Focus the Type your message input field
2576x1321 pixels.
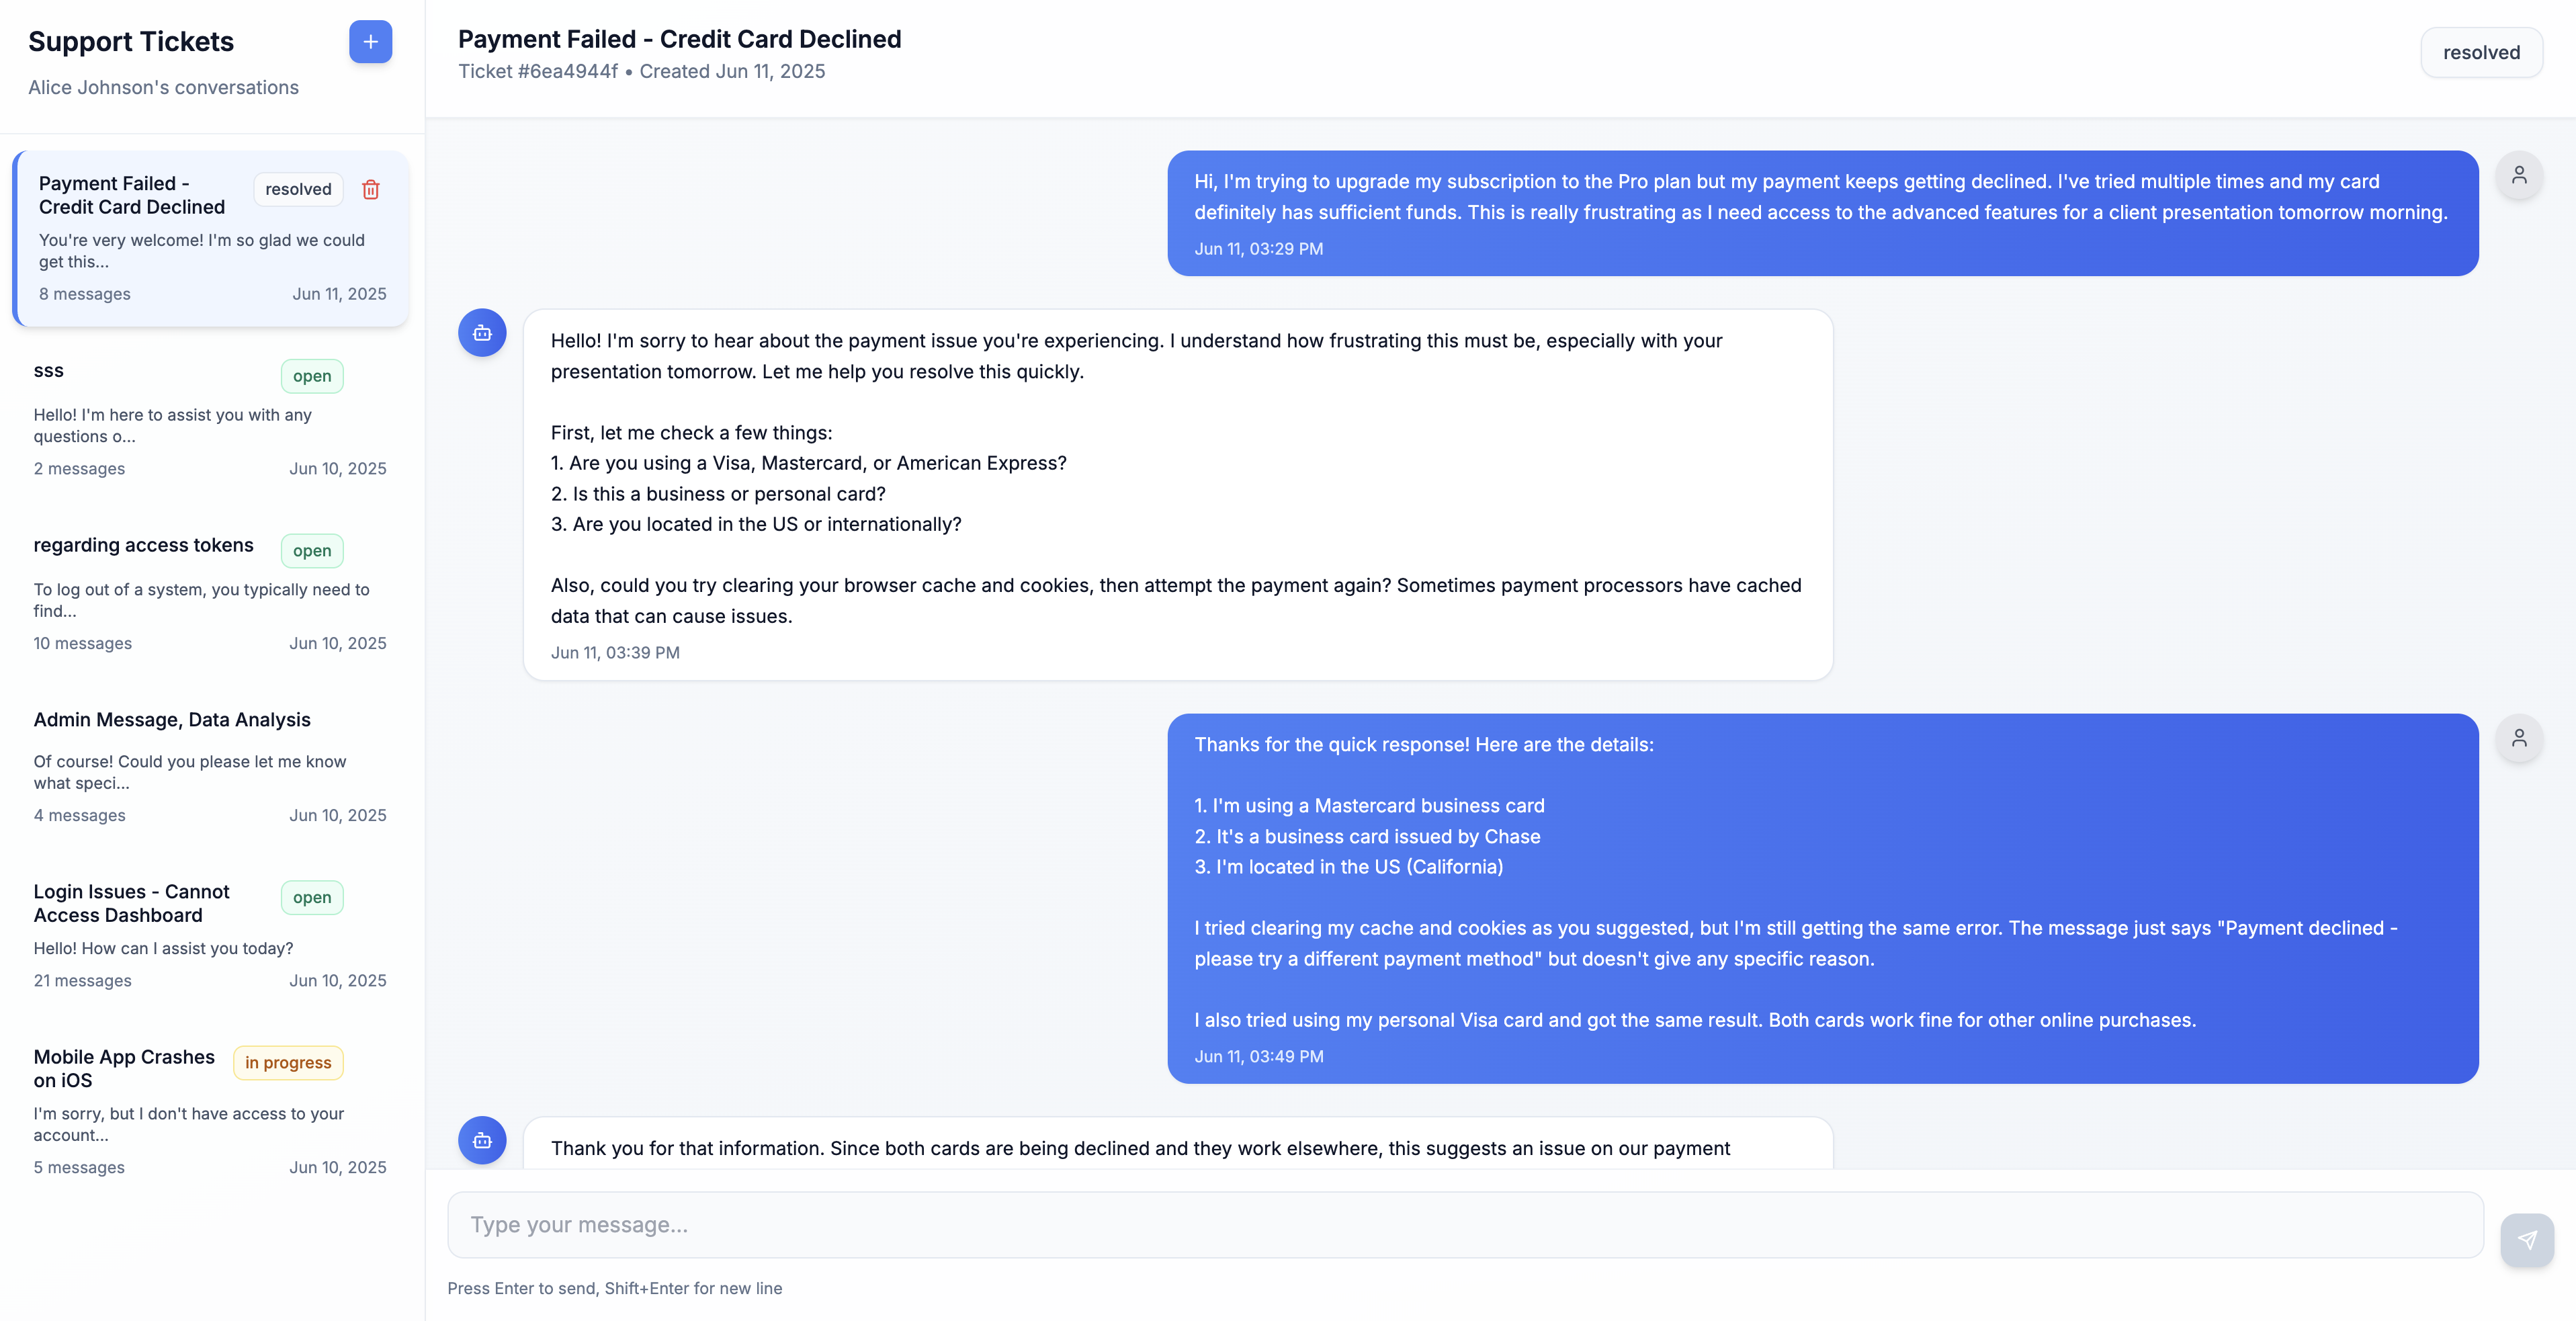1465,1225
